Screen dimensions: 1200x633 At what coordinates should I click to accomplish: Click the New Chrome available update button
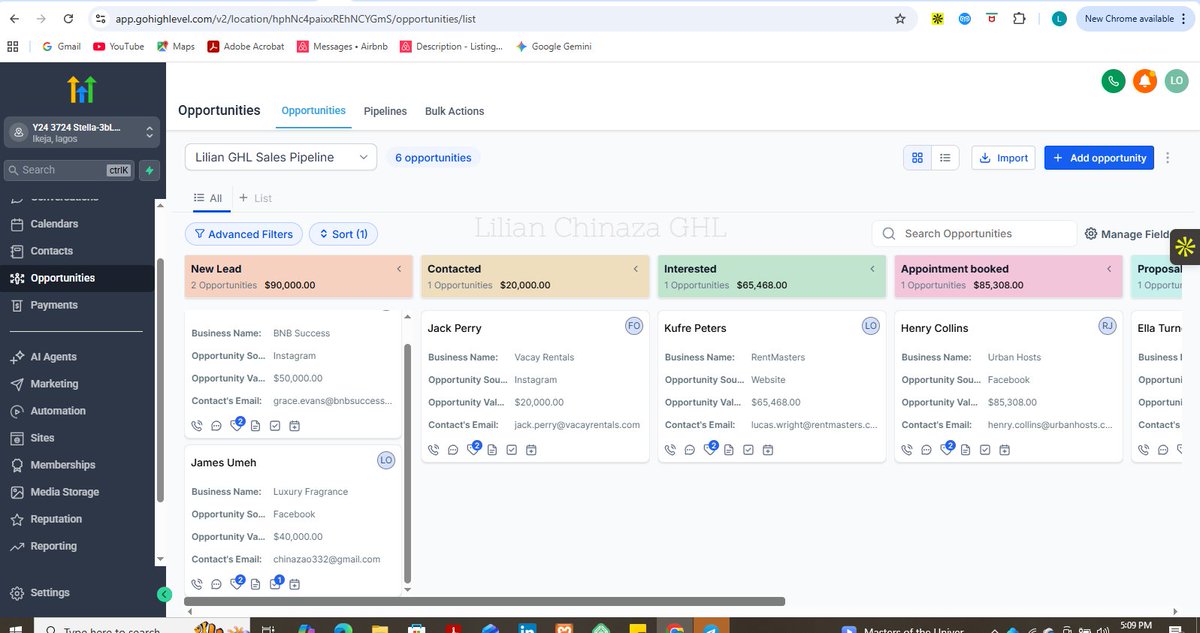(1136, 18)
